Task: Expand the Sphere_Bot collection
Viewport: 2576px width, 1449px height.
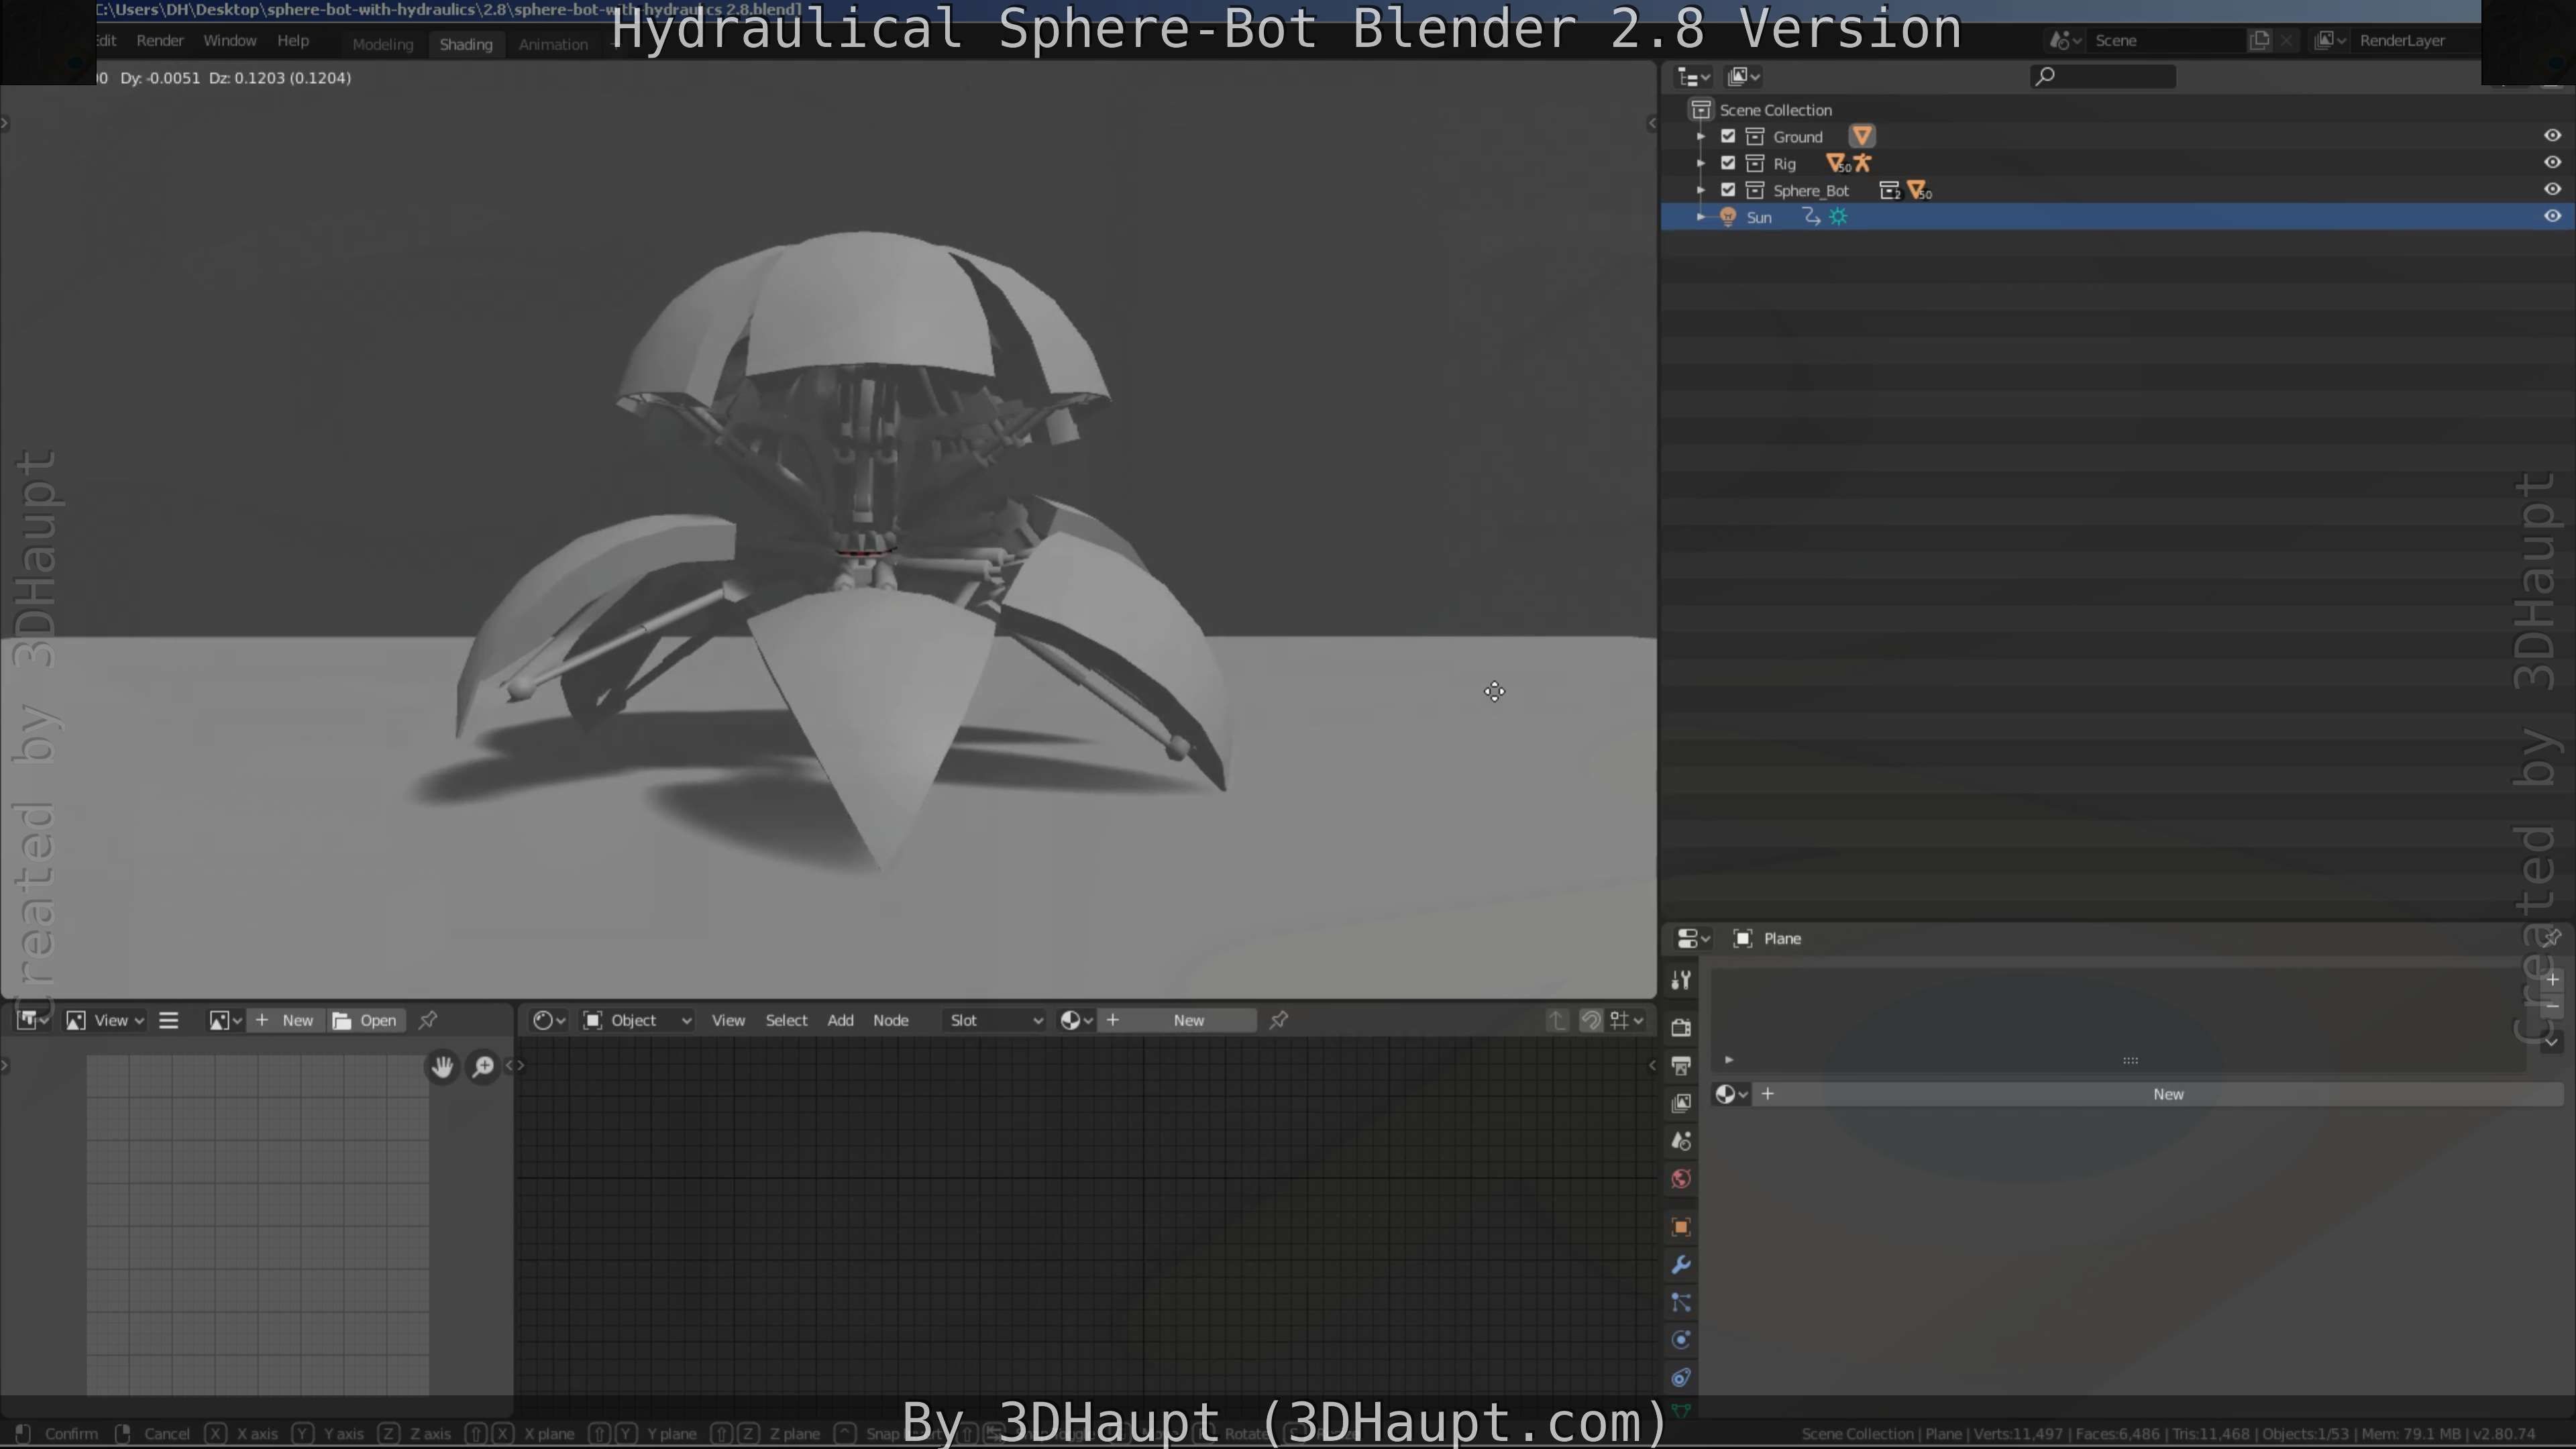Action: coord(1701,190)
